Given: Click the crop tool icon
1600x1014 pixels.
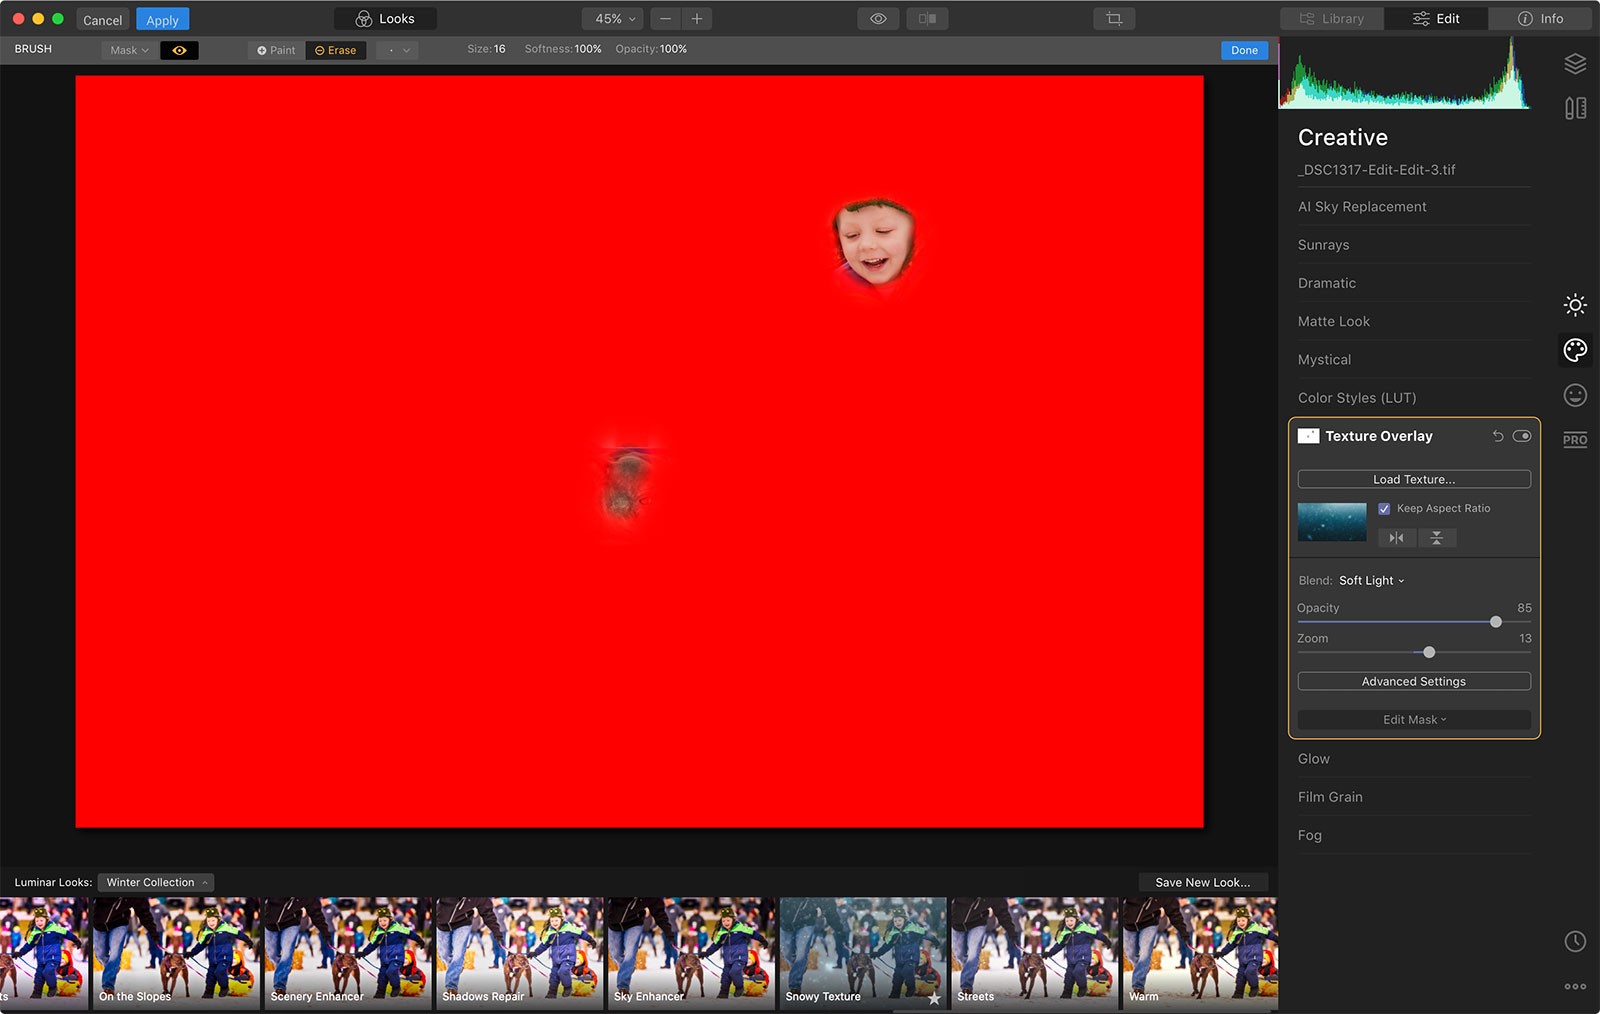Looking at the screenshot, I should point(1114,19).
